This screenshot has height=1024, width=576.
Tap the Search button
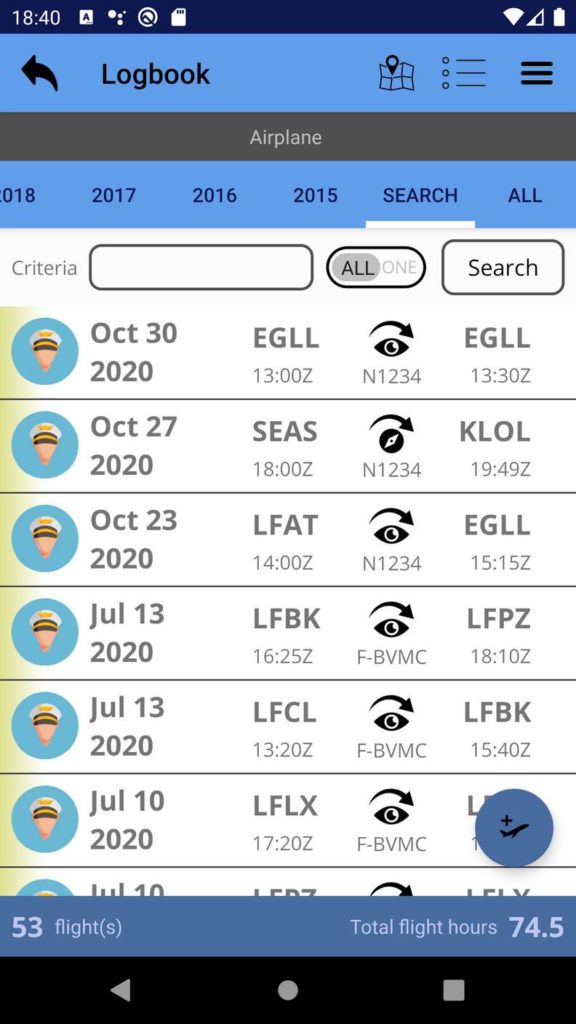click(x=503, y=267)
